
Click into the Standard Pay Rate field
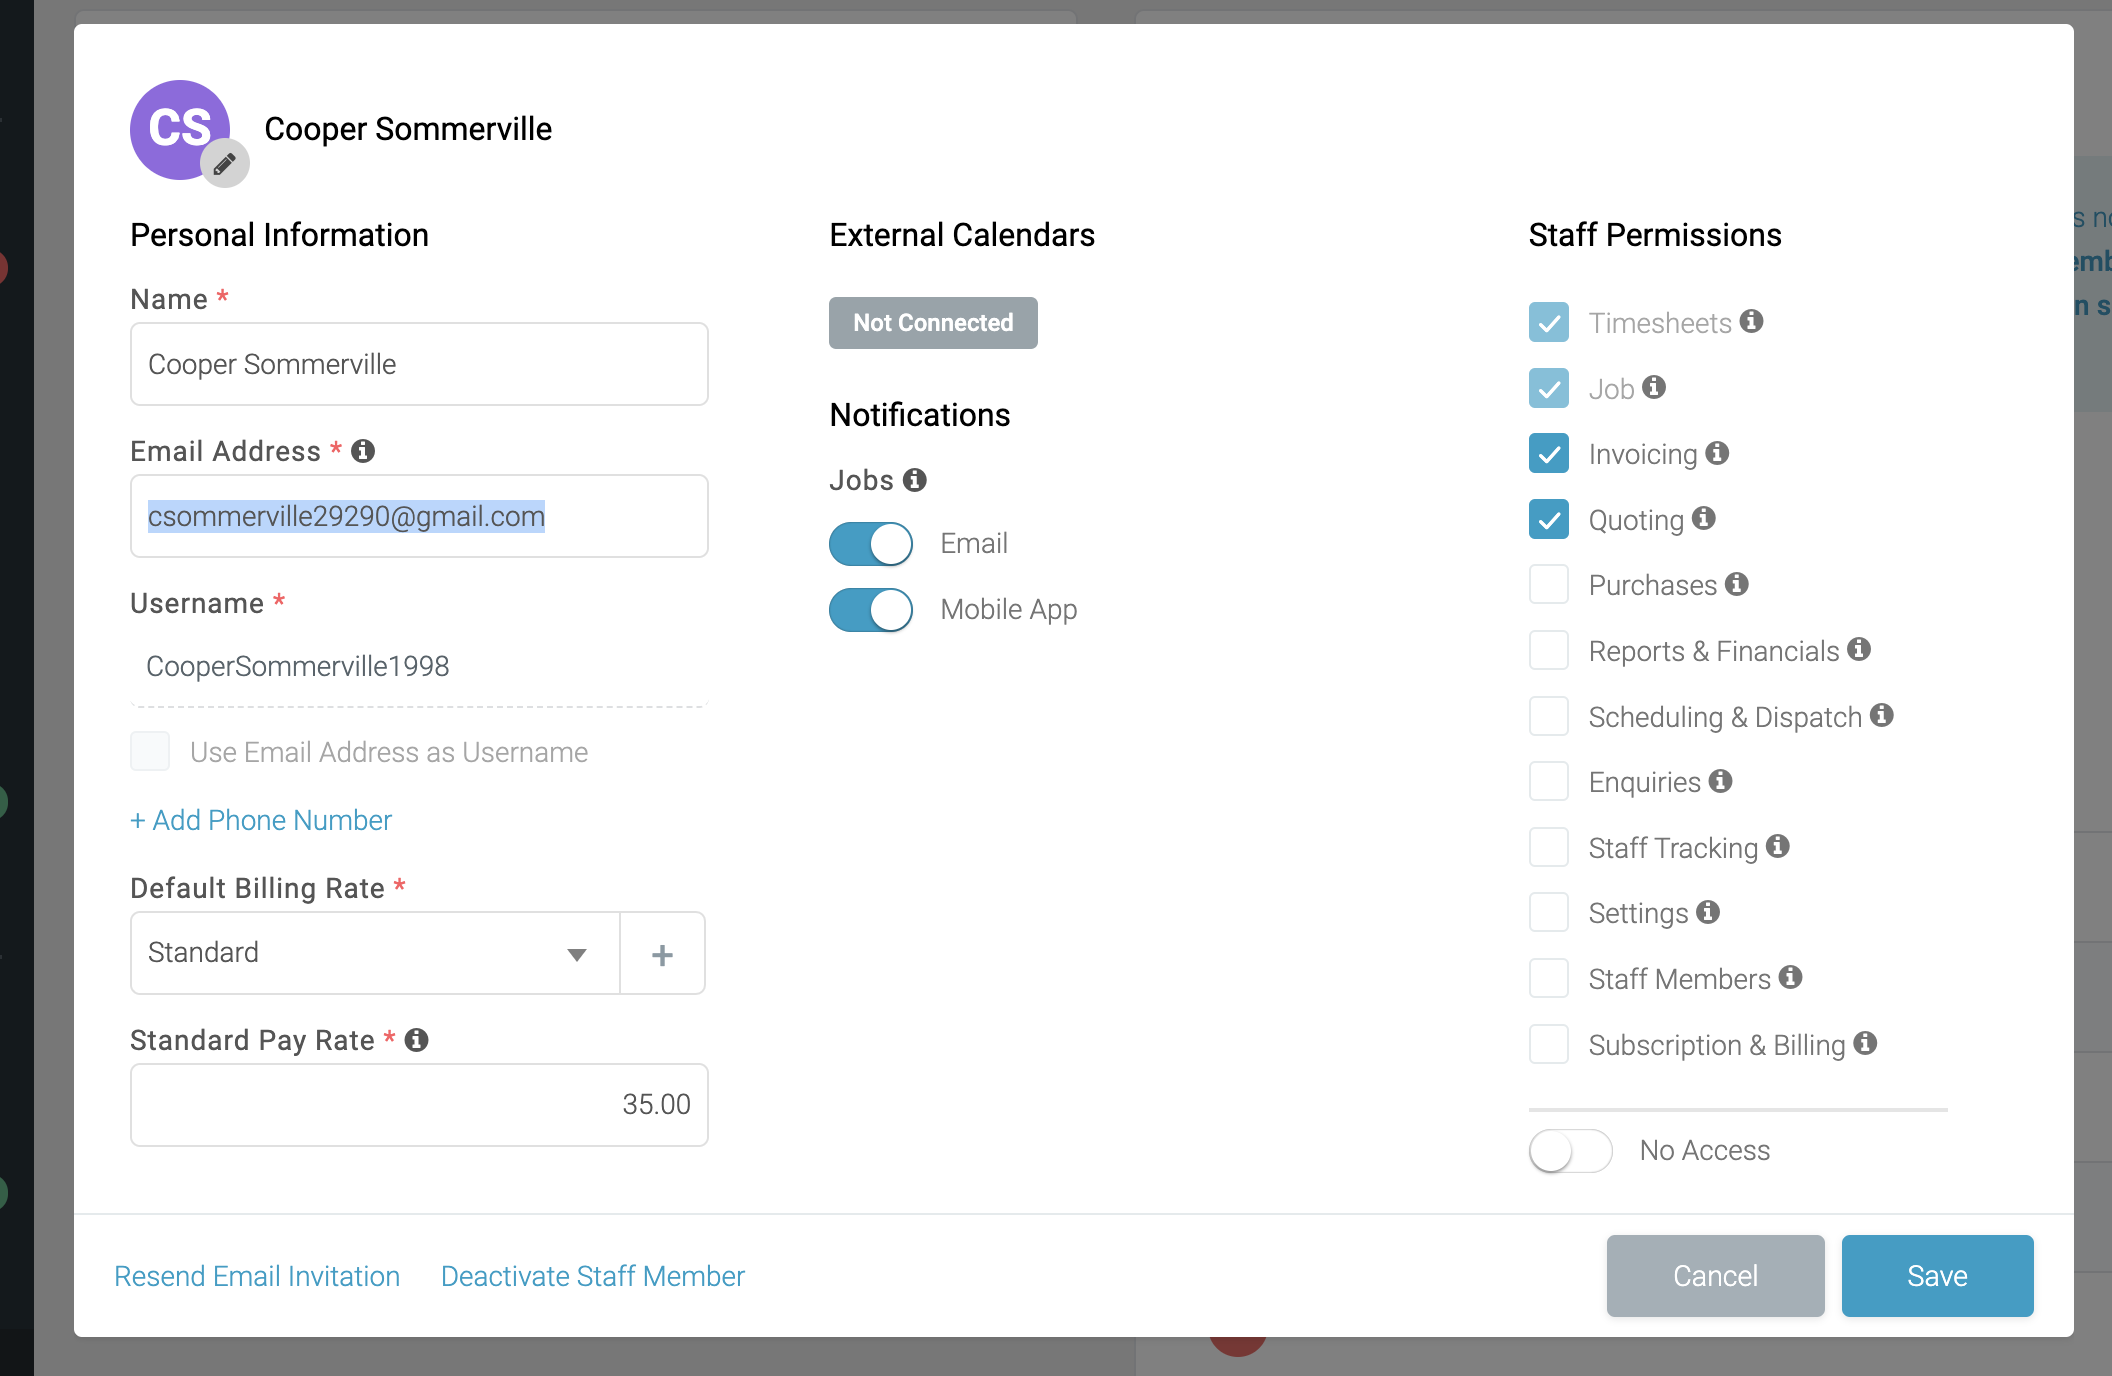pyautogui.click(x=419, y=1104)
